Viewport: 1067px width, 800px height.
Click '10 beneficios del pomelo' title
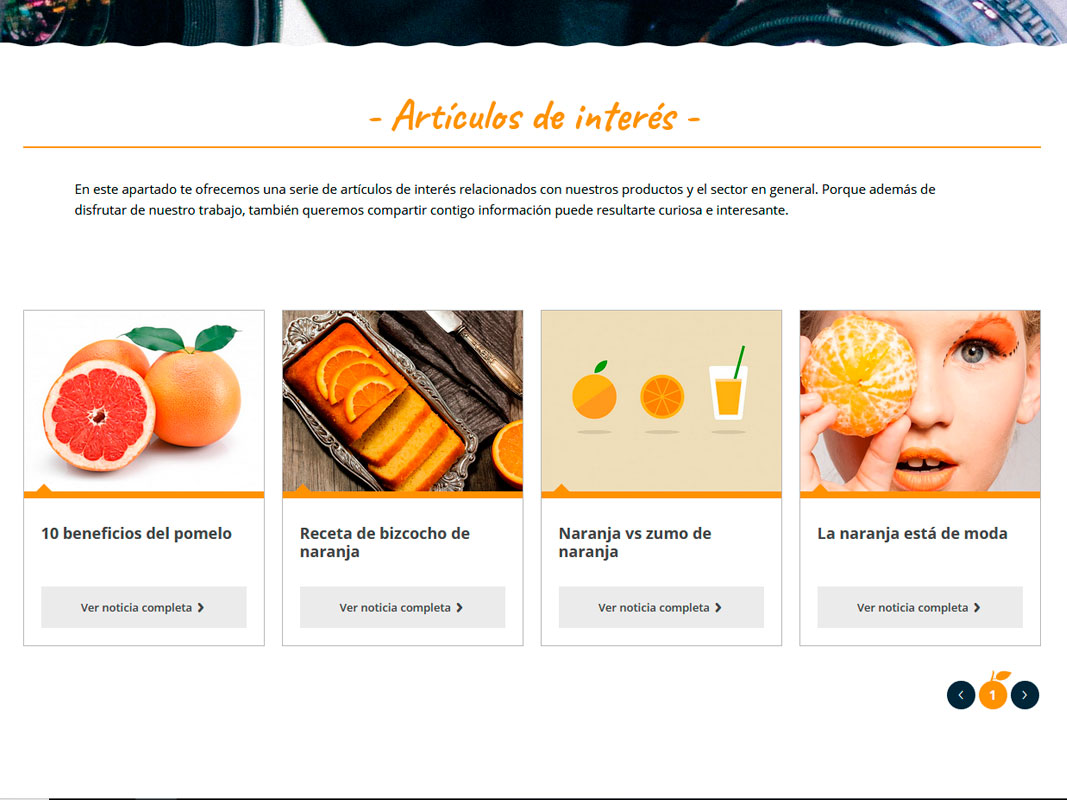tap(136, 533)
